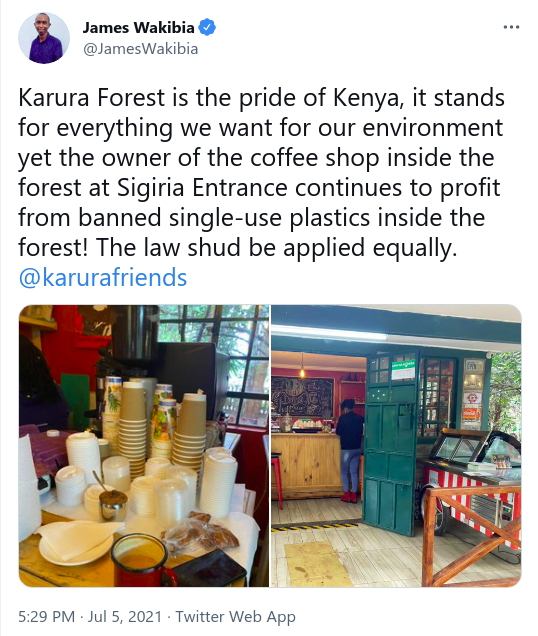Click James Wakibia's profile picture

click(44, 38)
